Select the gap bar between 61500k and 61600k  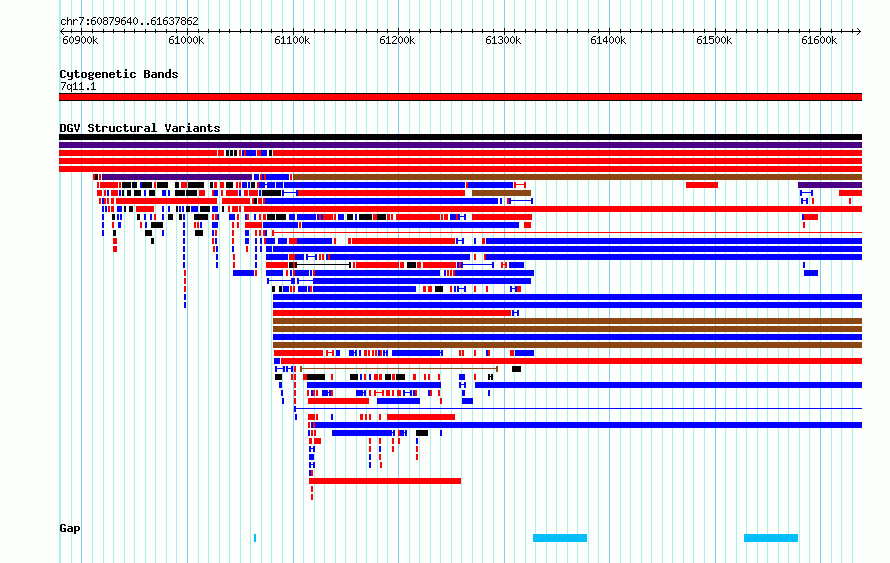point(771,538)
